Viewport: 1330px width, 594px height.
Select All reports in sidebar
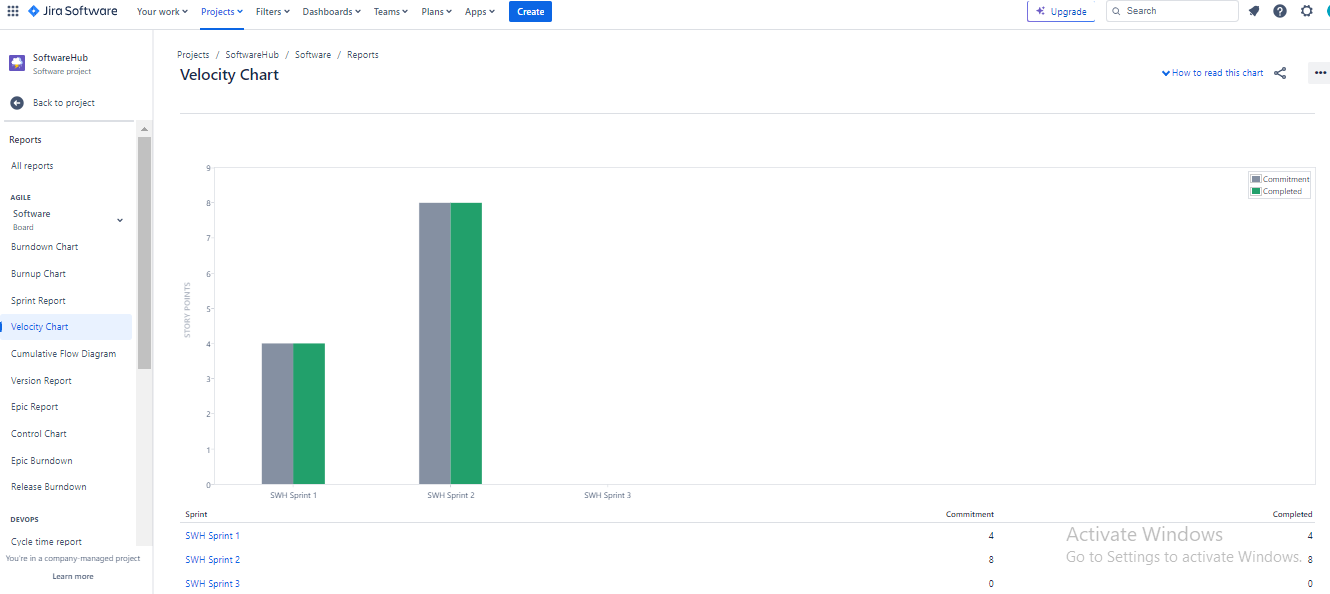pyautogui.click(x=32, y=166)
